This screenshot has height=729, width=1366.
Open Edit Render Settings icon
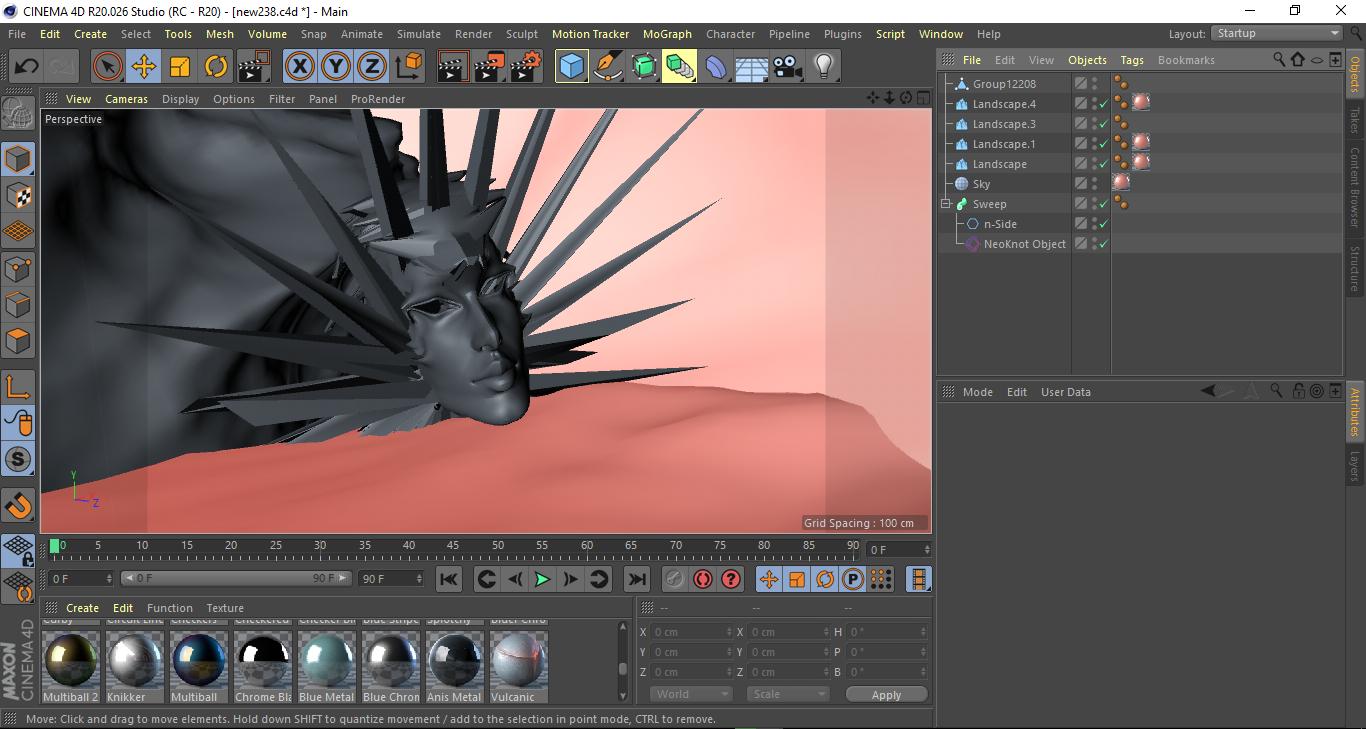click(x=526, y=67)
